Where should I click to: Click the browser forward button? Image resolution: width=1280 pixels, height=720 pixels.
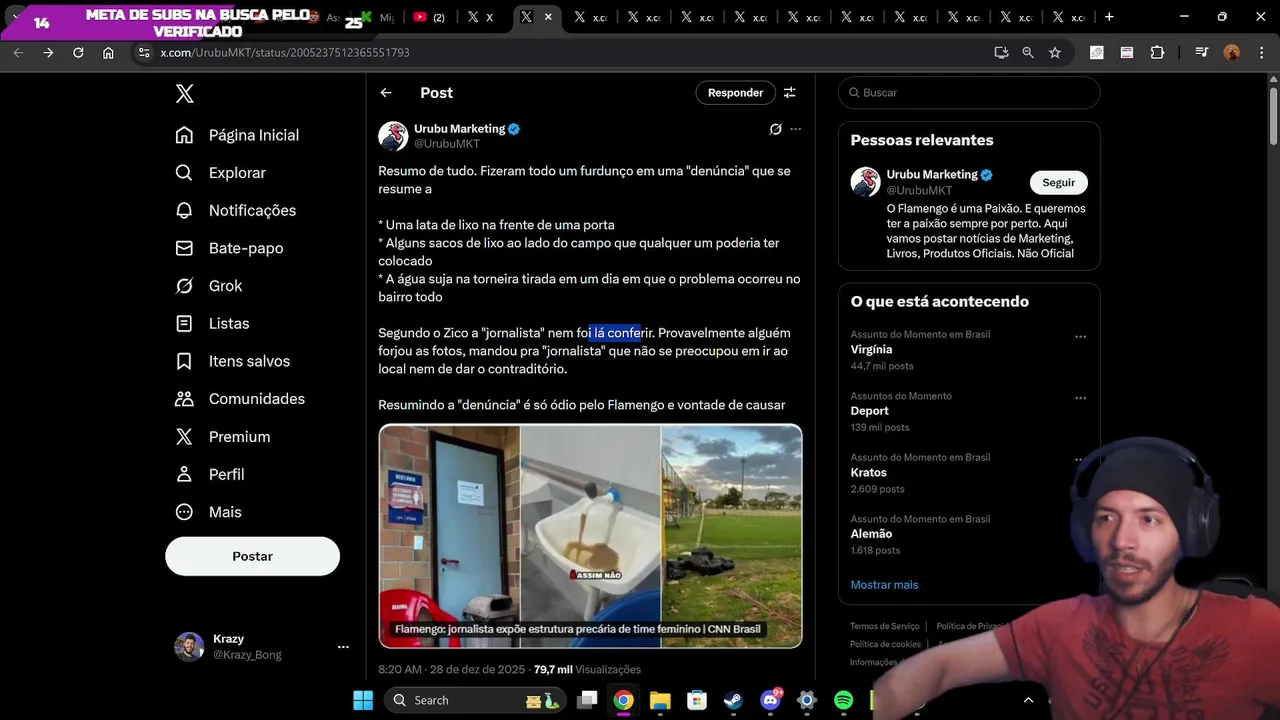(48, 53)
